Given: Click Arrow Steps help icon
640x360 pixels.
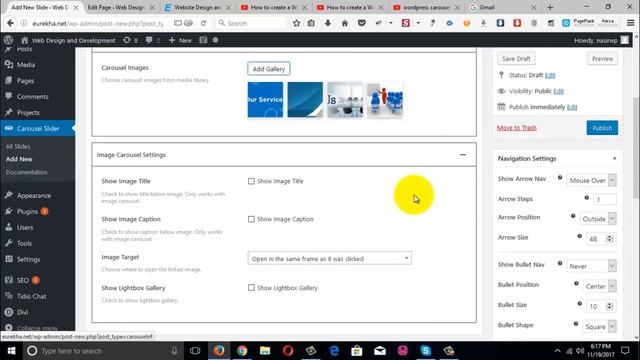Looking at the screenshot, I should pos(587,198).
